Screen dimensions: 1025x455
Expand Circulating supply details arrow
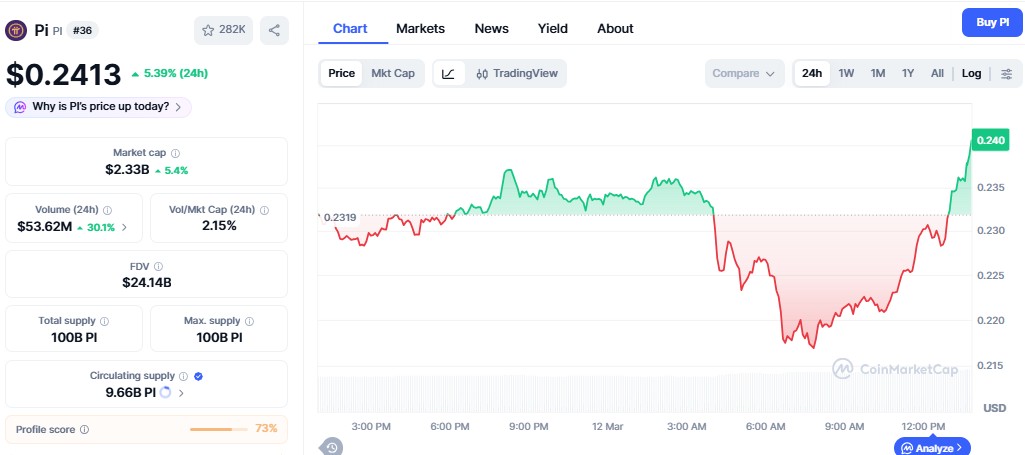[x=181, y=393]
